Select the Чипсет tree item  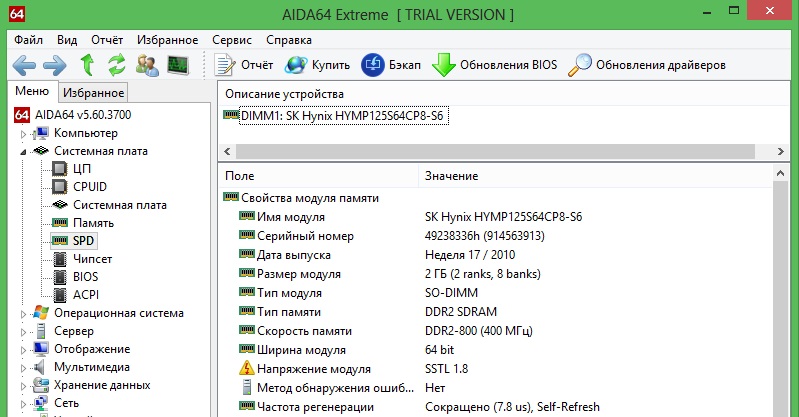(92, 259)
